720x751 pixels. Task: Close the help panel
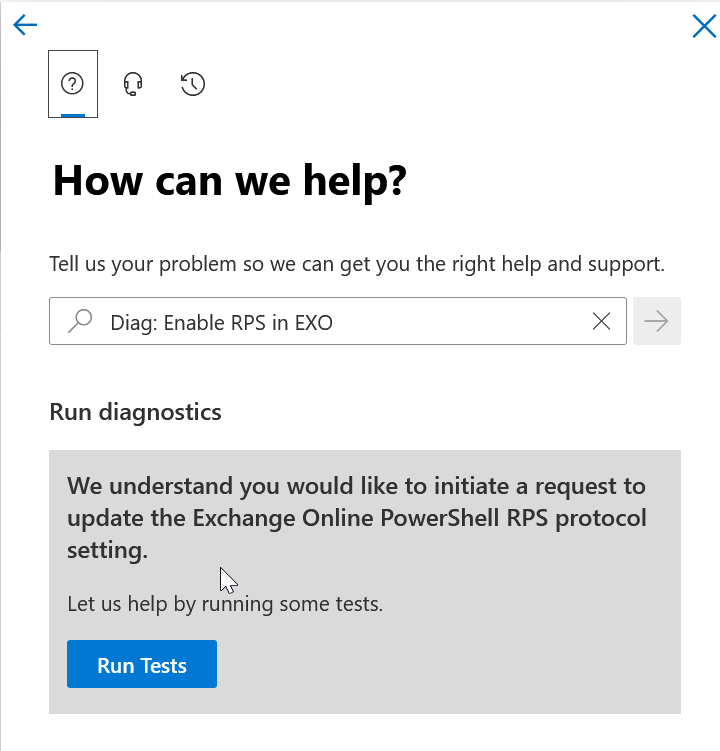tap(704, 26)
